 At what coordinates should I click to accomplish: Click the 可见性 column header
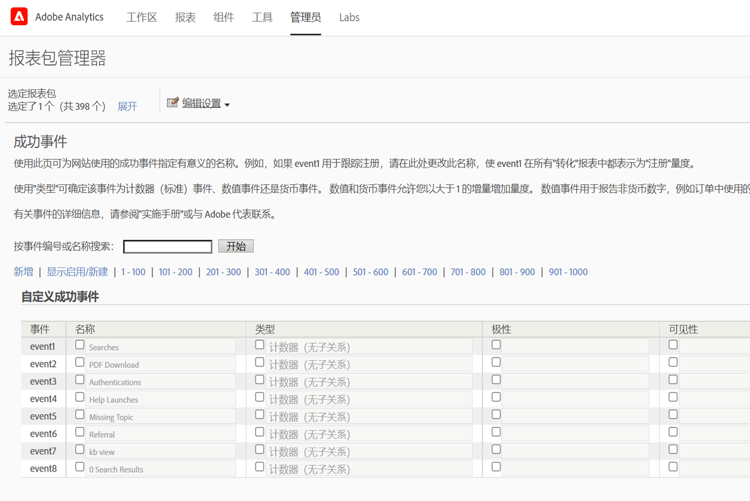pyautogui.click(x=683, y=329)
